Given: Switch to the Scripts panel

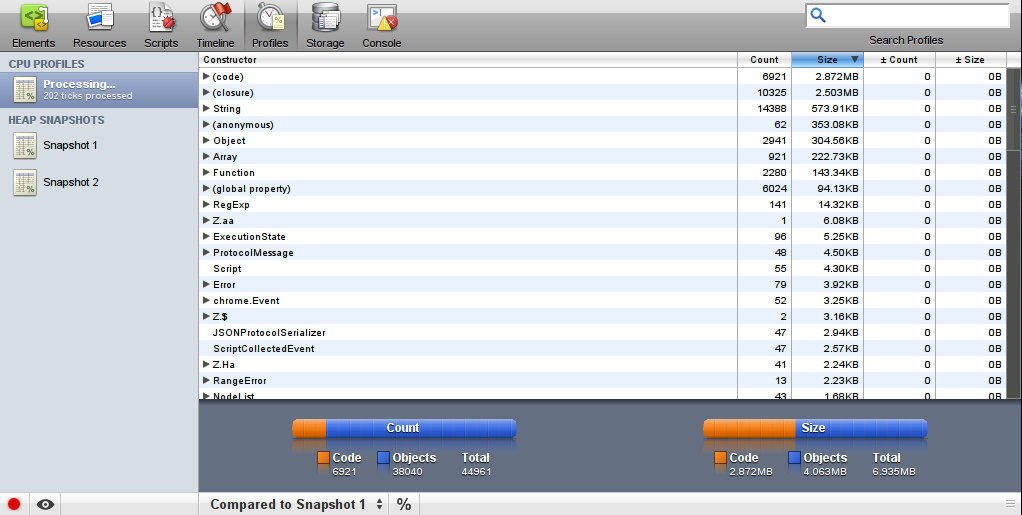Looking at the screenshot, I should point(161,17).
